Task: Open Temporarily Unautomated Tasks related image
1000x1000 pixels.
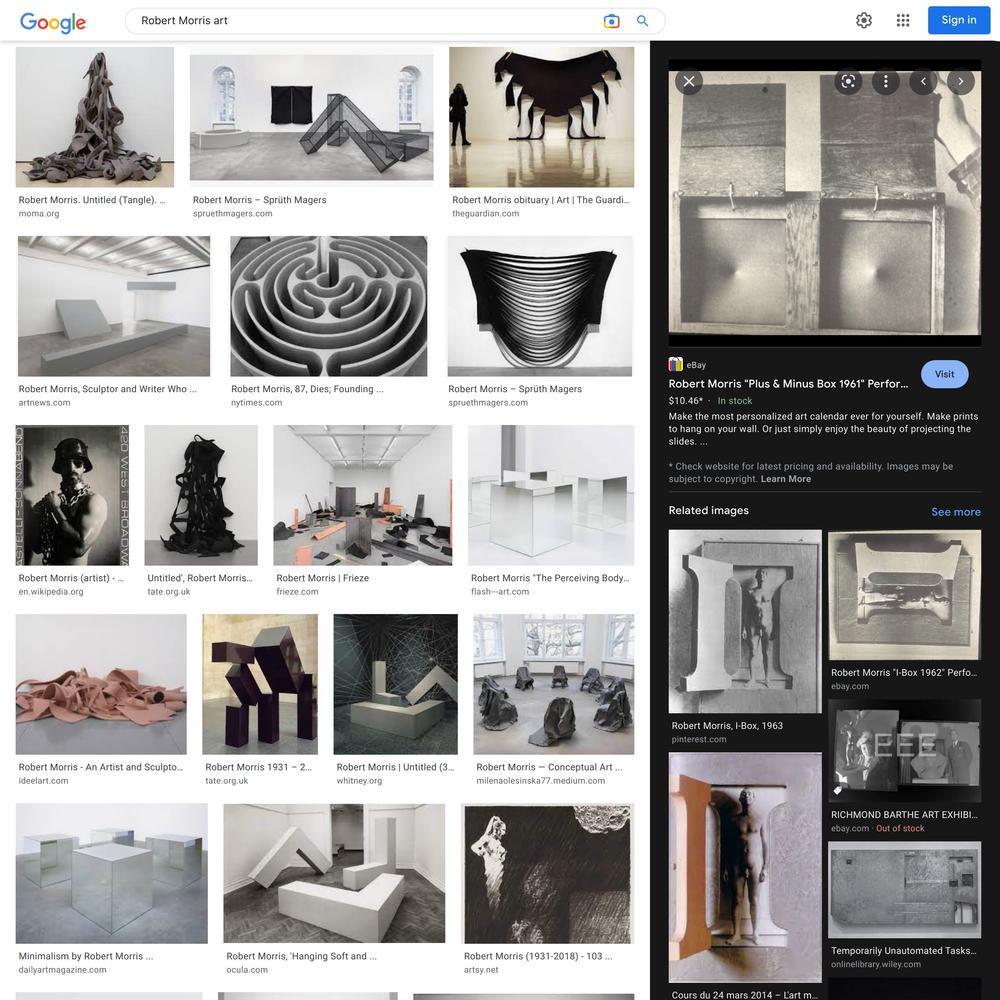Action: pos(904,890)
